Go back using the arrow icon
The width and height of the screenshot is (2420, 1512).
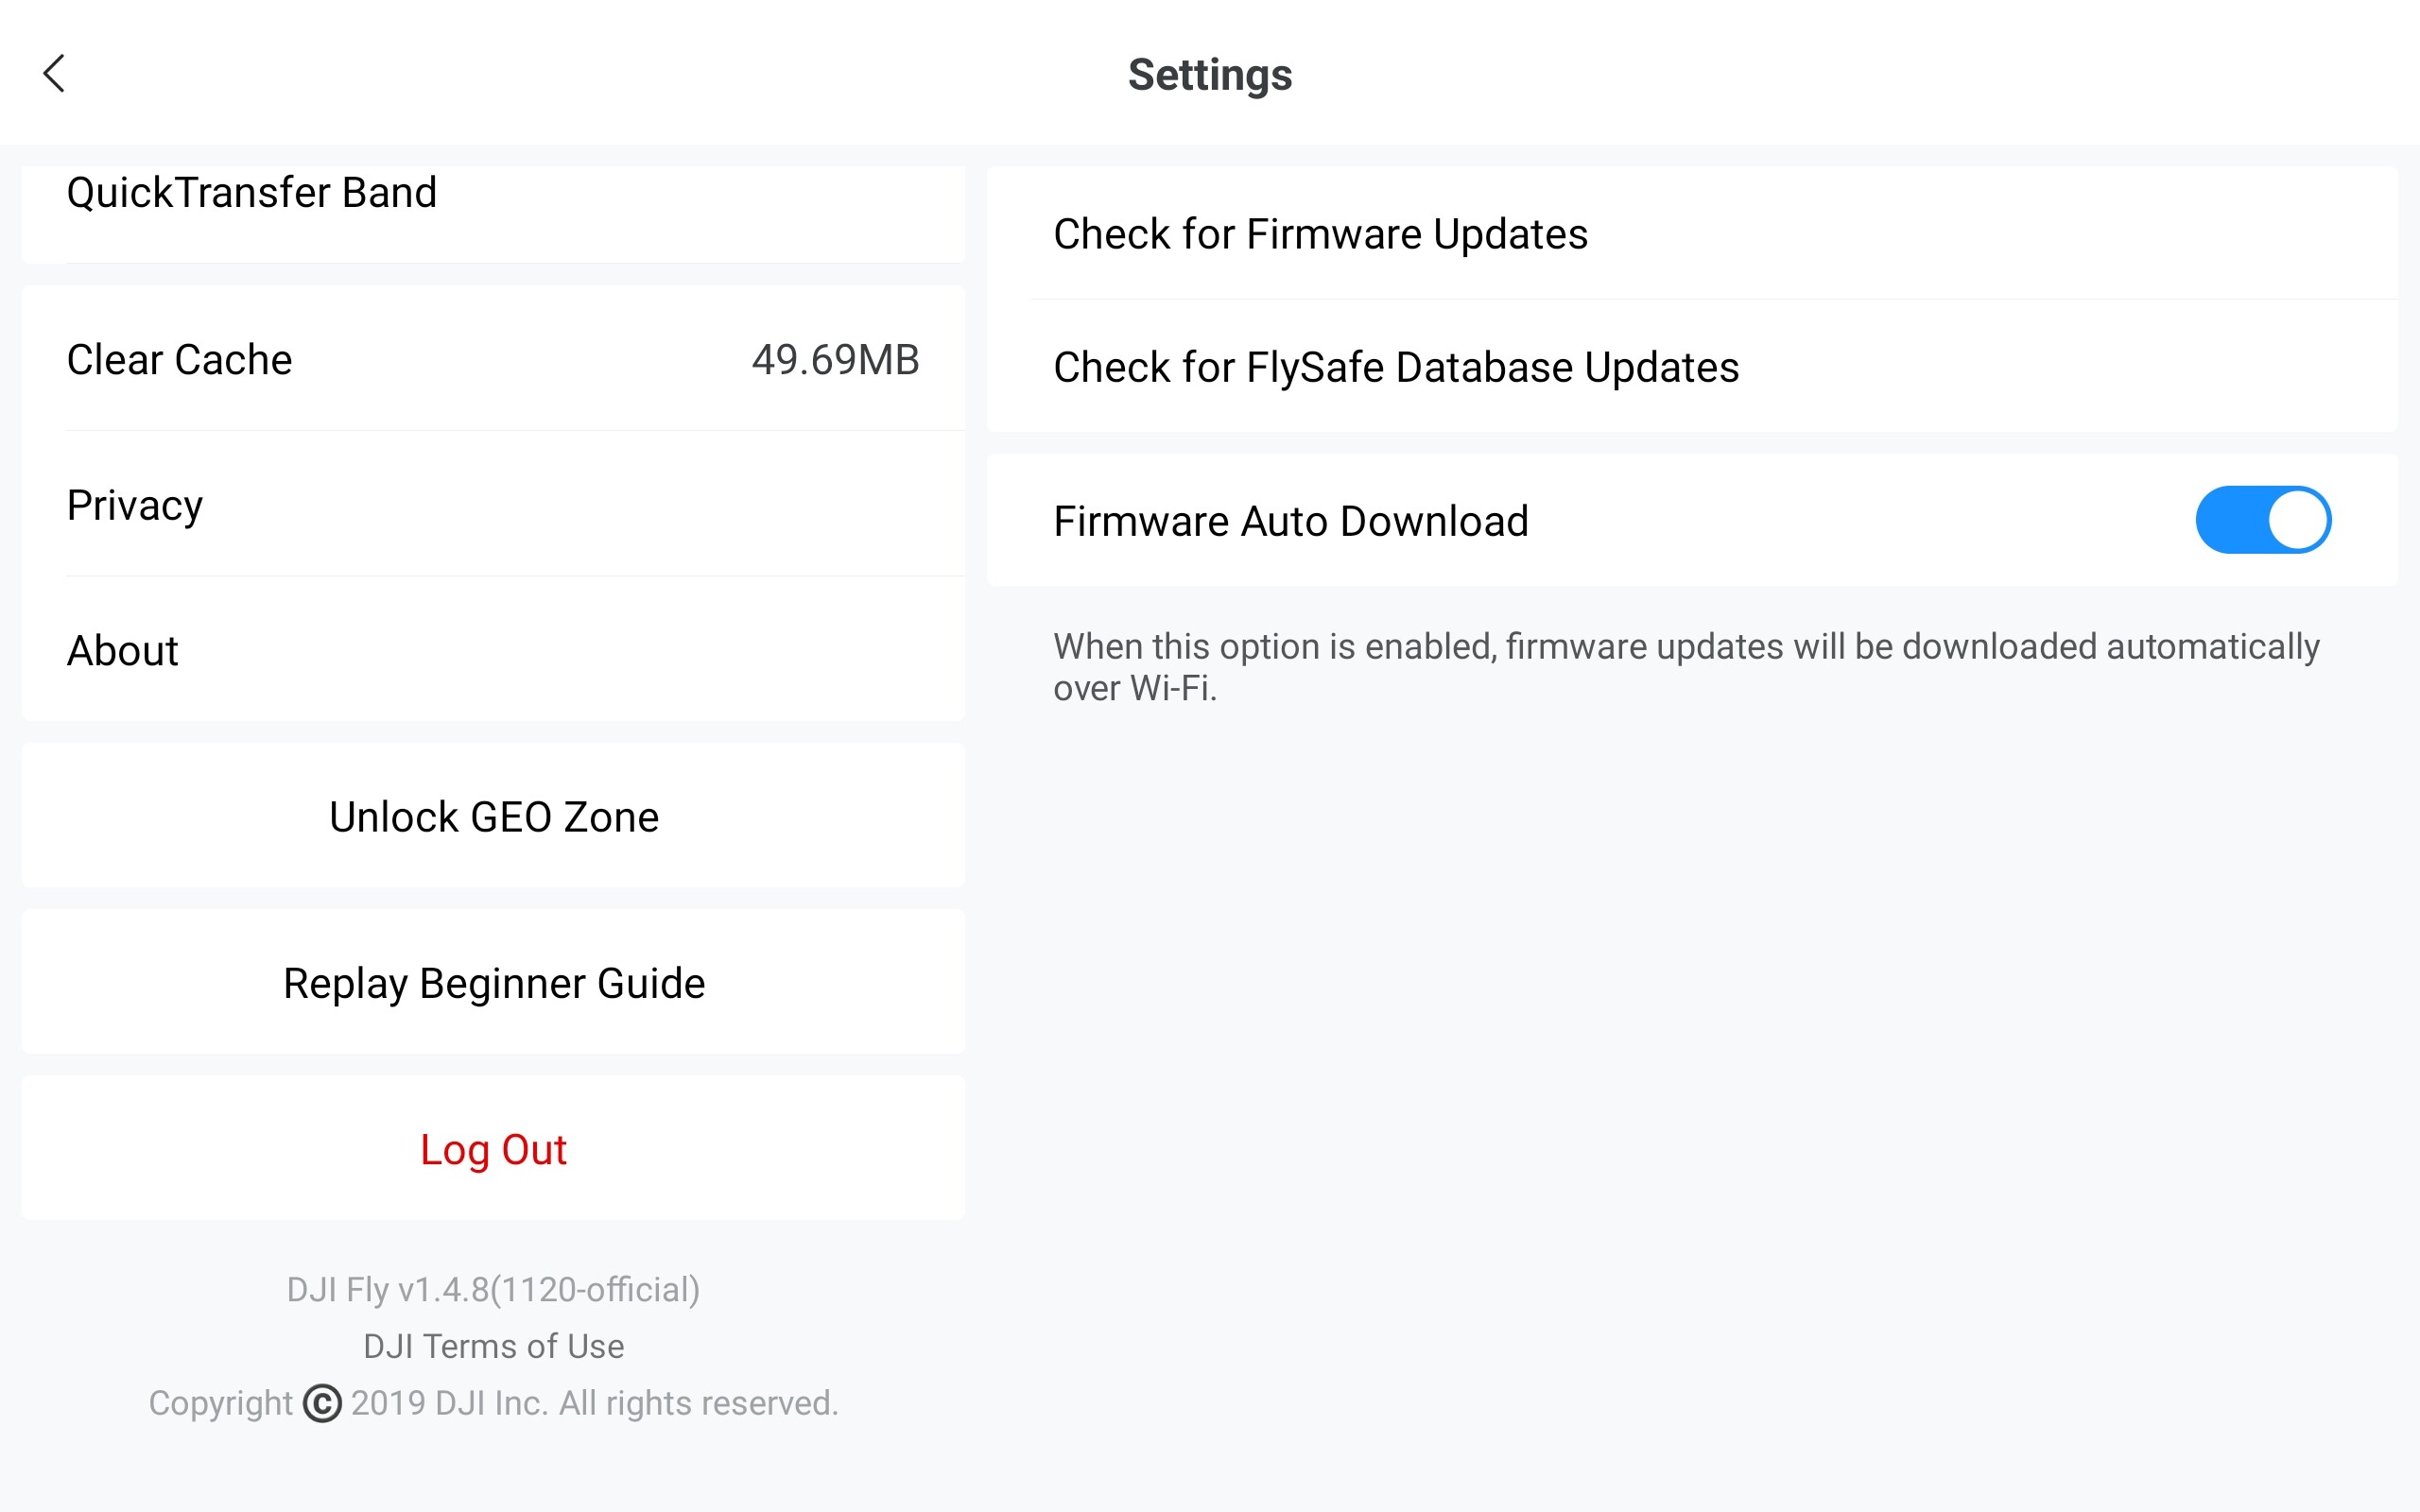click(x=54, y=74)
